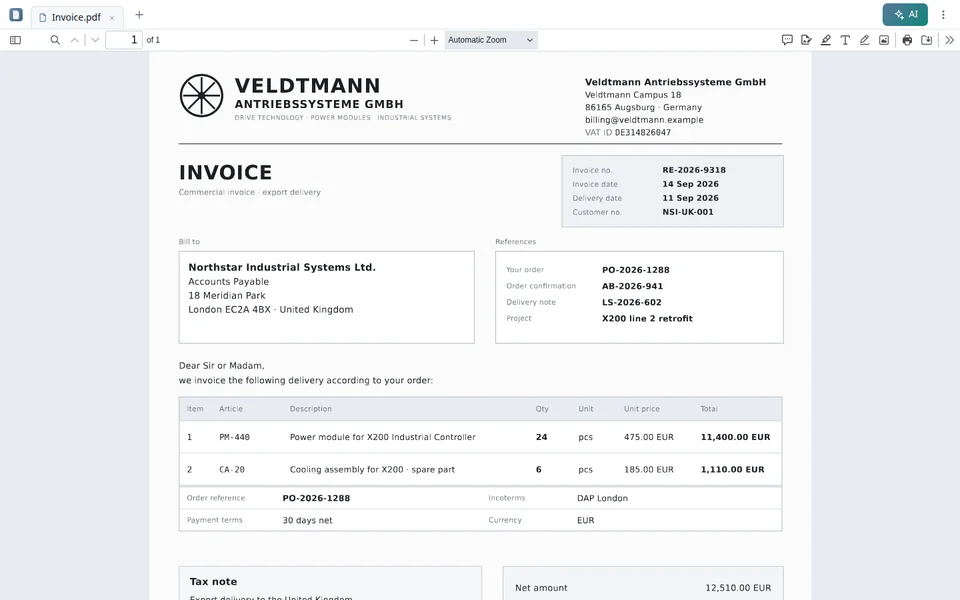960x600 pixels.
Task: Click the 18 Meridian Park address line
Action: 227,296
